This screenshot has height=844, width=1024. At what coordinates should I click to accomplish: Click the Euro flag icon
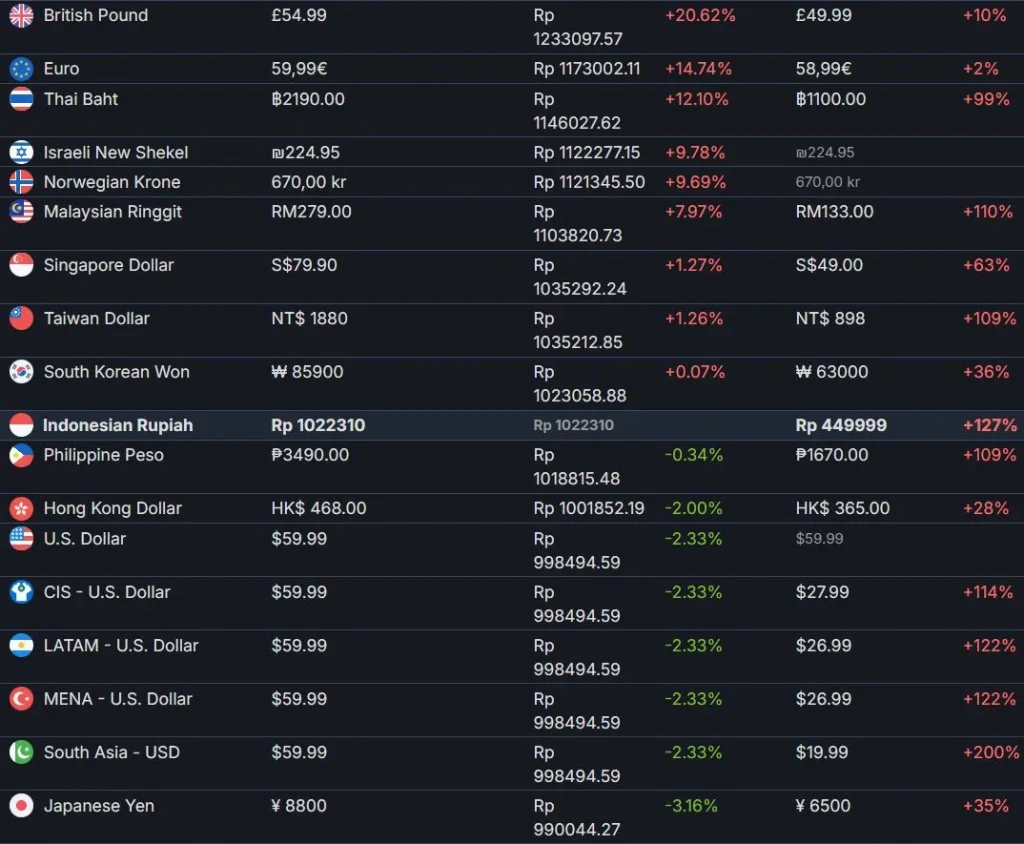21,69
